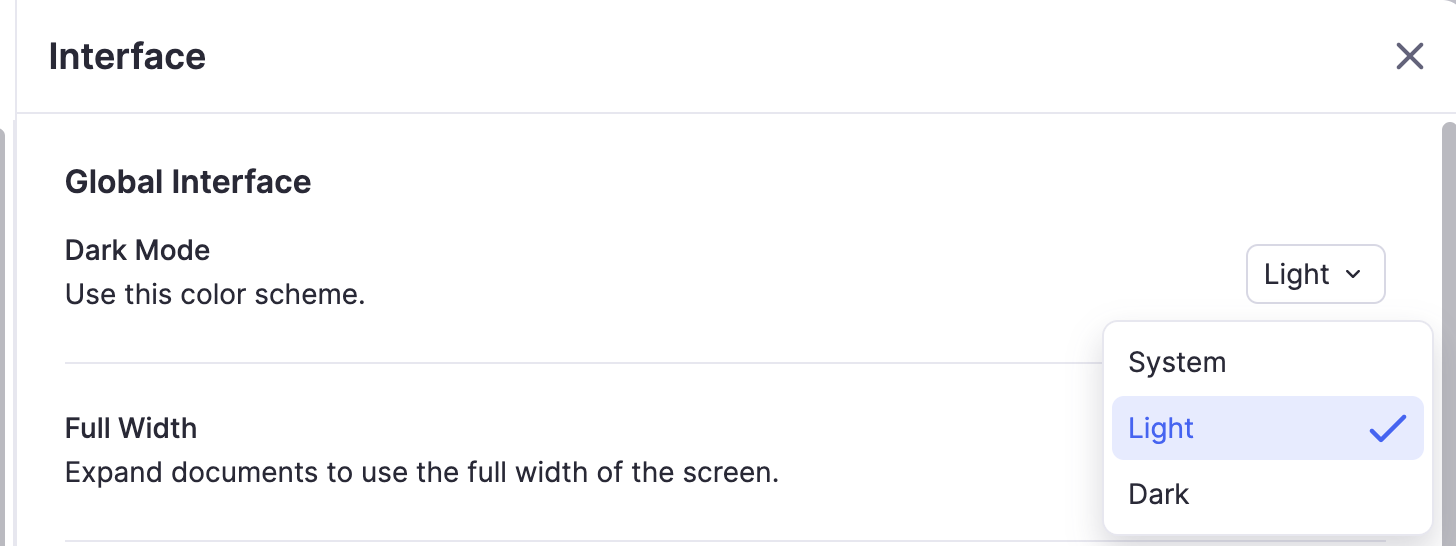Screen dimensions: 1456x546
Task: Select System from the color scheme menu
Action: 1177,362
